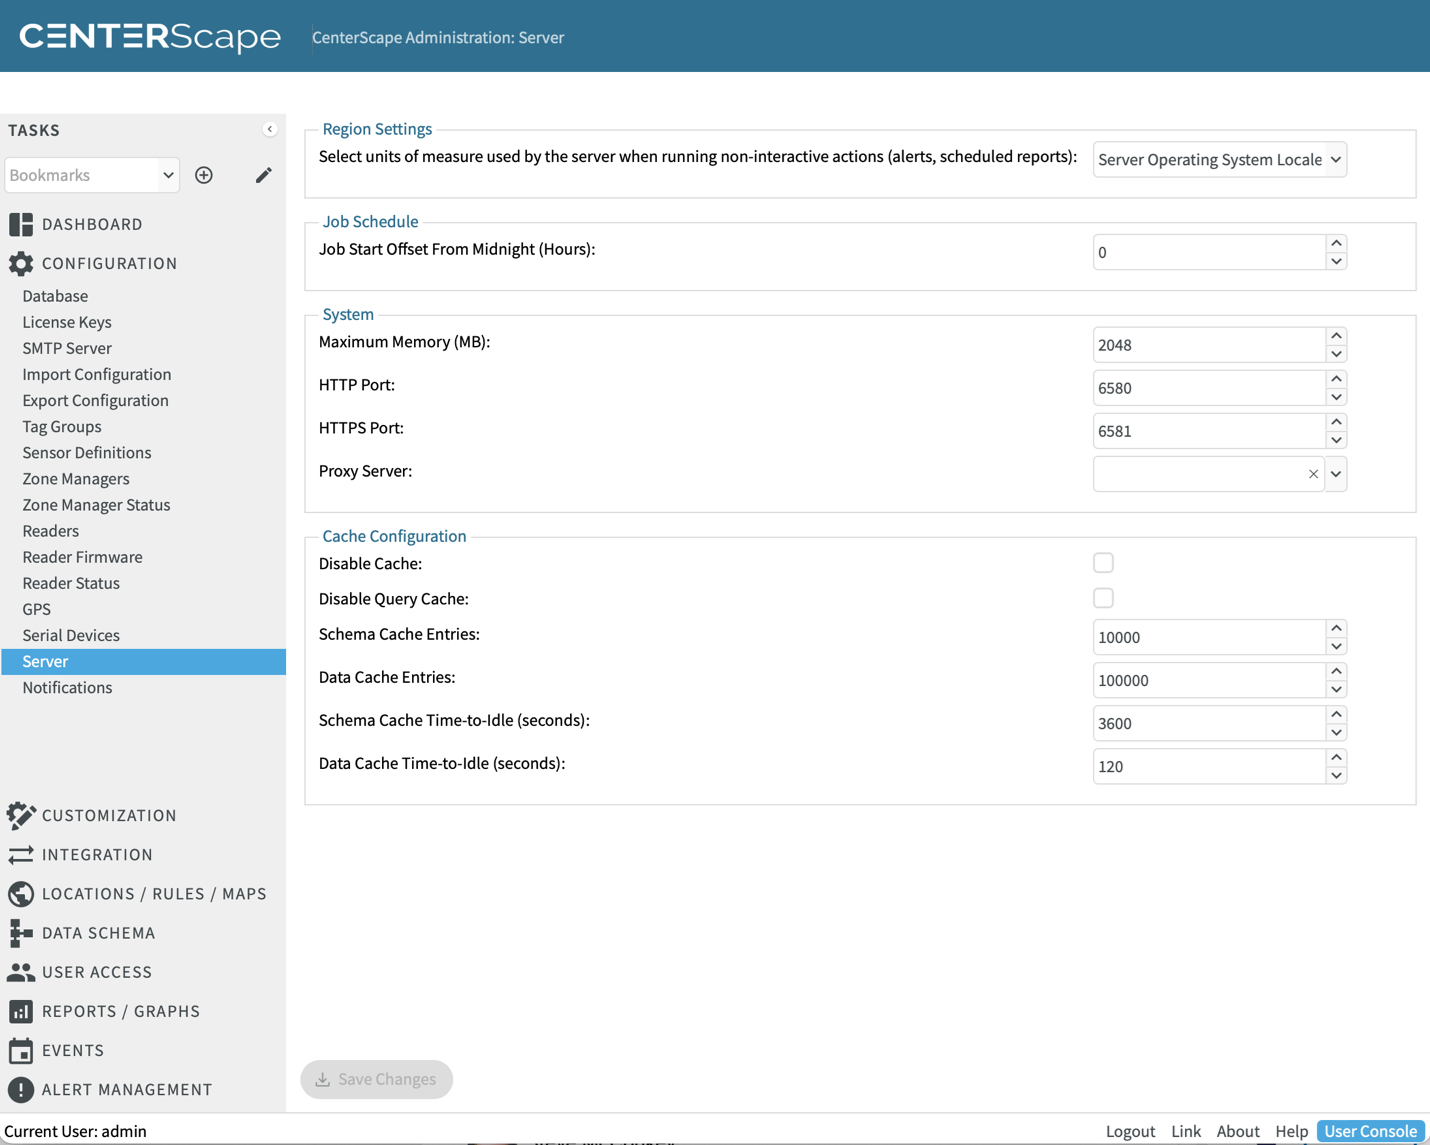Click the add bookmark plus icon
The image size is (1430, 1145).
tap(204, 175)
